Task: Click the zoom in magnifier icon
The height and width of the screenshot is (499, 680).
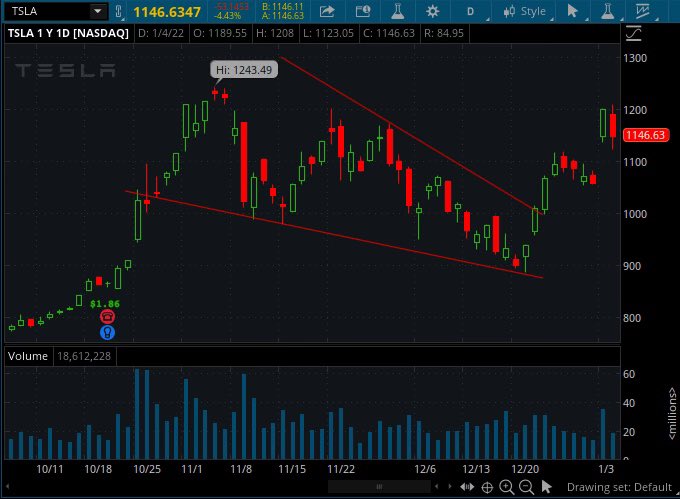Action: coord(507,487)
